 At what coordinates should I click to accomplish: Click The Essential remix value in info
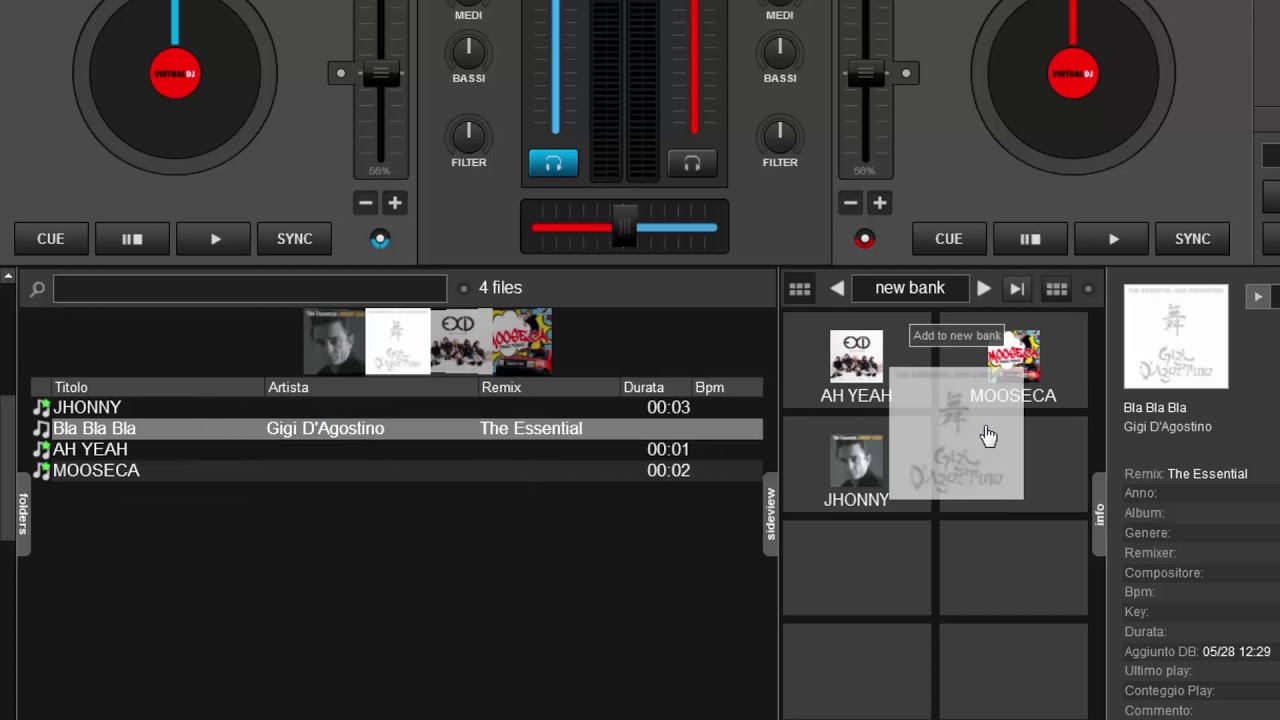(x=1207, y=474)
